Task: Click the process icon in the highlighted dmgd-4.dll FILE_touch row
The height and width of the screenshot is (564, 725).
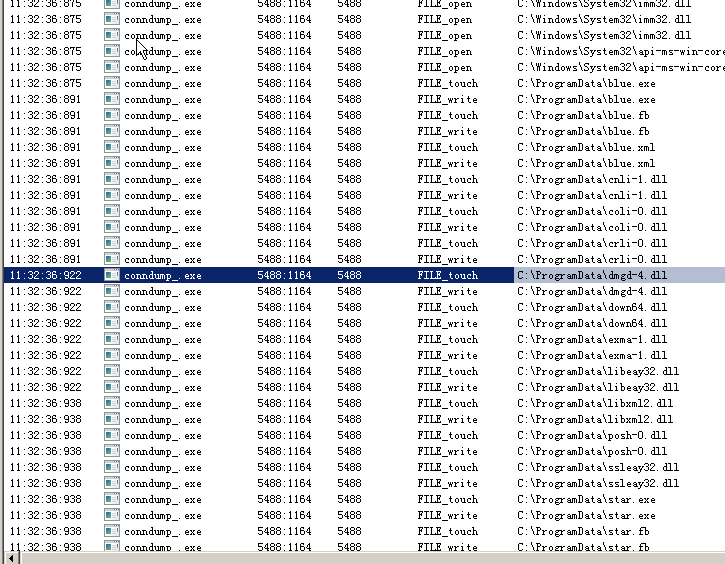Action: (x=112, y=275)
